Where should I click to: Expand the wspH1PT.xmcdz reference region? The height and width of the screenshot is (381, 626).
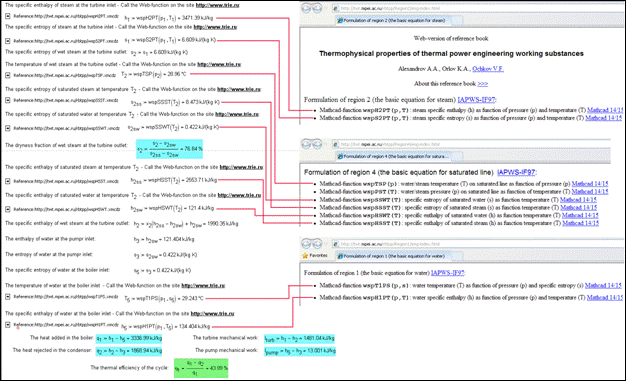click(x=8, y=325)
